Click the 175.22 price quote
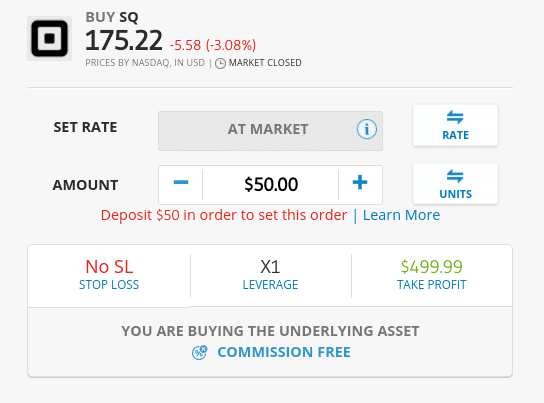544x403 pixels. [124, 40]
